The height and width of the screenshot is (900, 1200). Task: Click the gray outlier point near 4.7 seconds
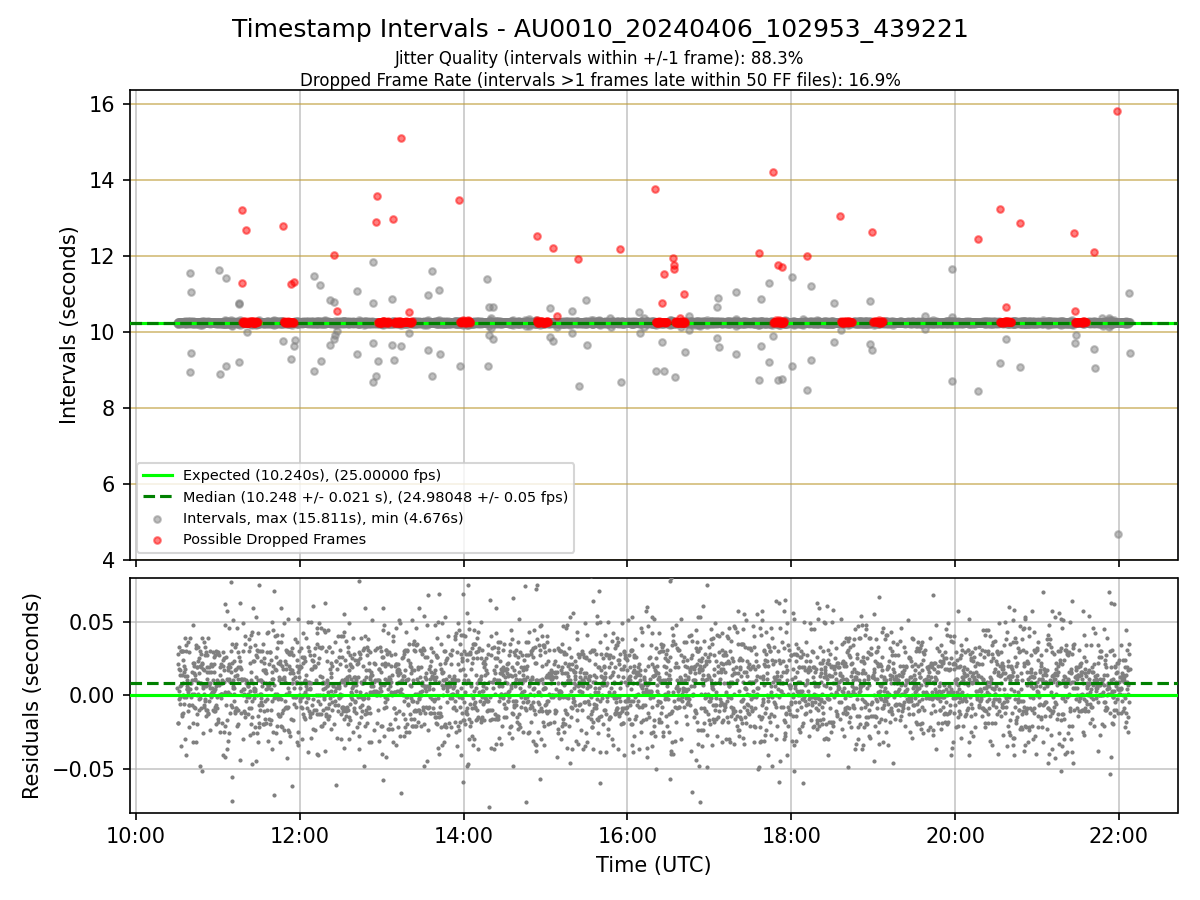pyautogui.click(x=1118, y=534)
